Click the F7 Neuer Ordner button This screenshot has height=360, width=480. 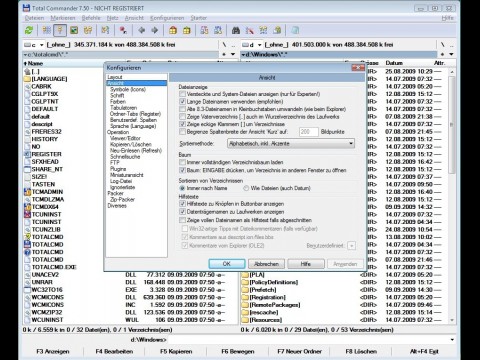pos(299,351)
